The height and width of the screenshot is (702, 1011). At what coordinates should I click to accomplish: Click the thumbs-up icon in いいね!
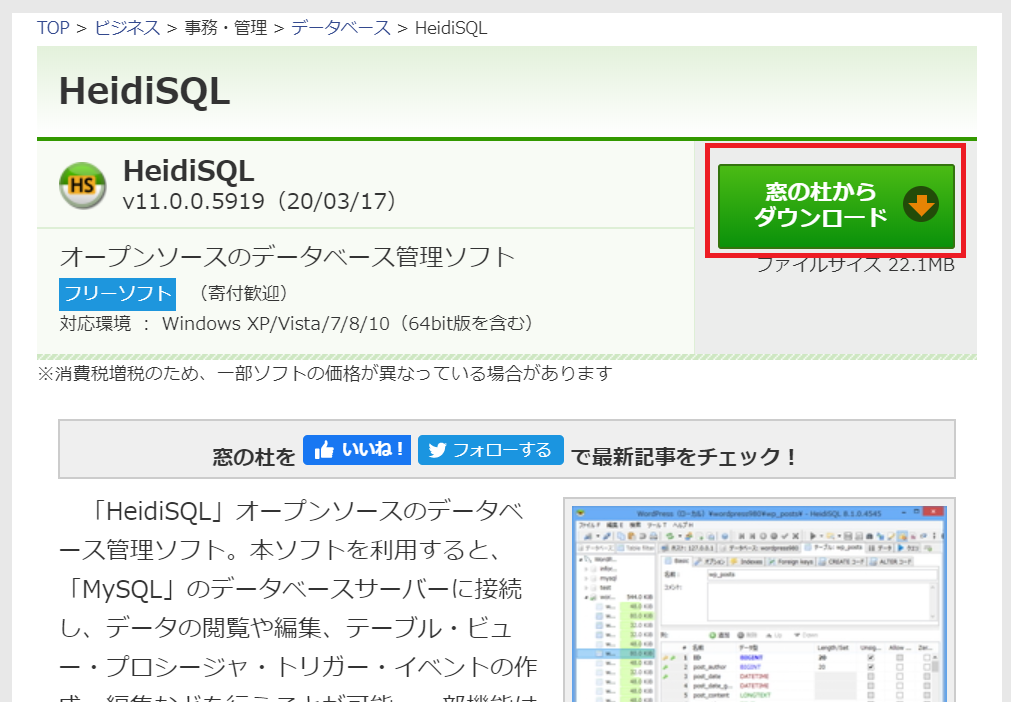click(x=324, y=450)
